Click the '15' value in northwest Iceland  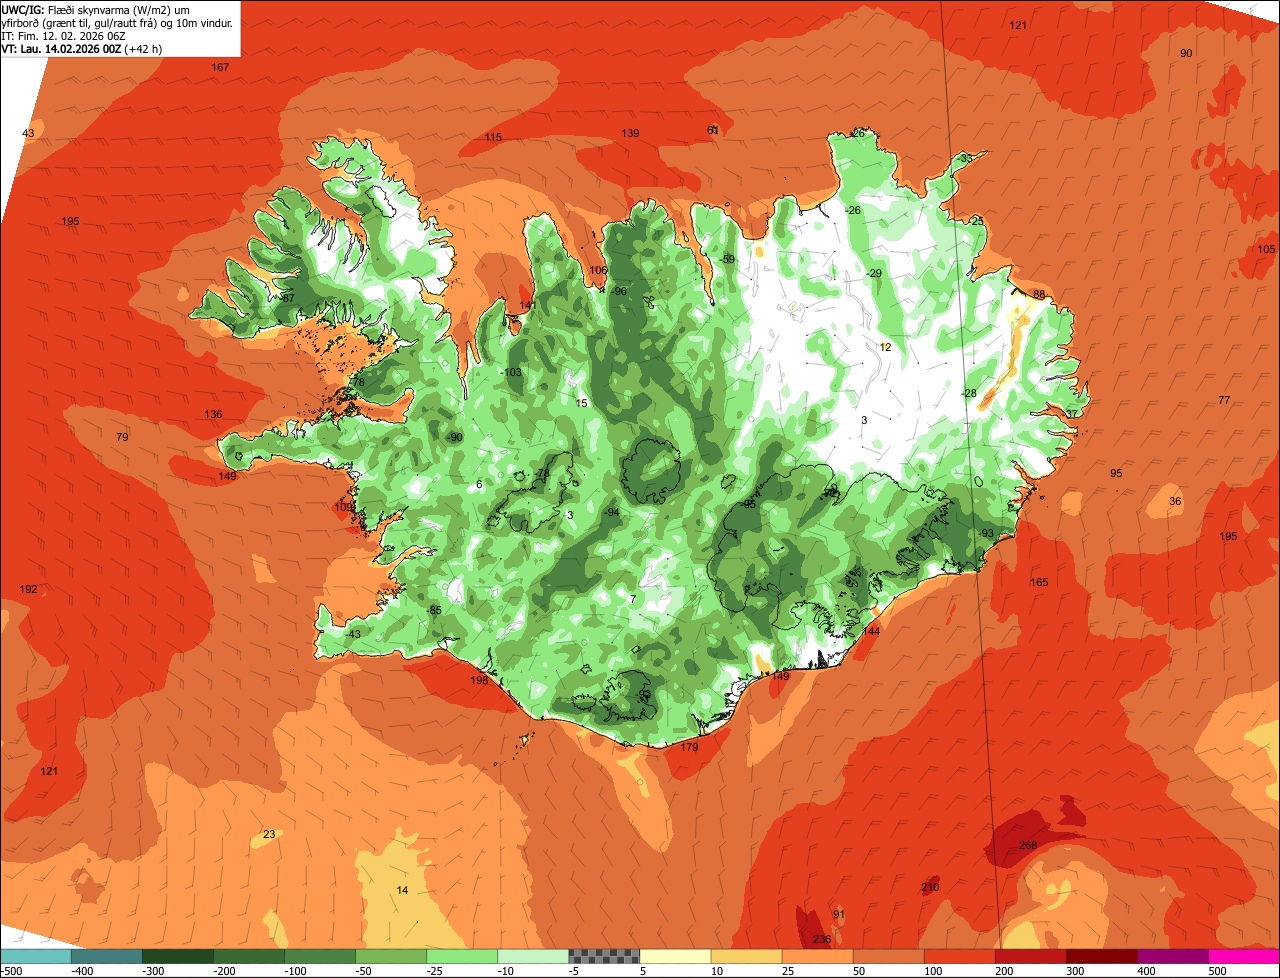point(582,403)
